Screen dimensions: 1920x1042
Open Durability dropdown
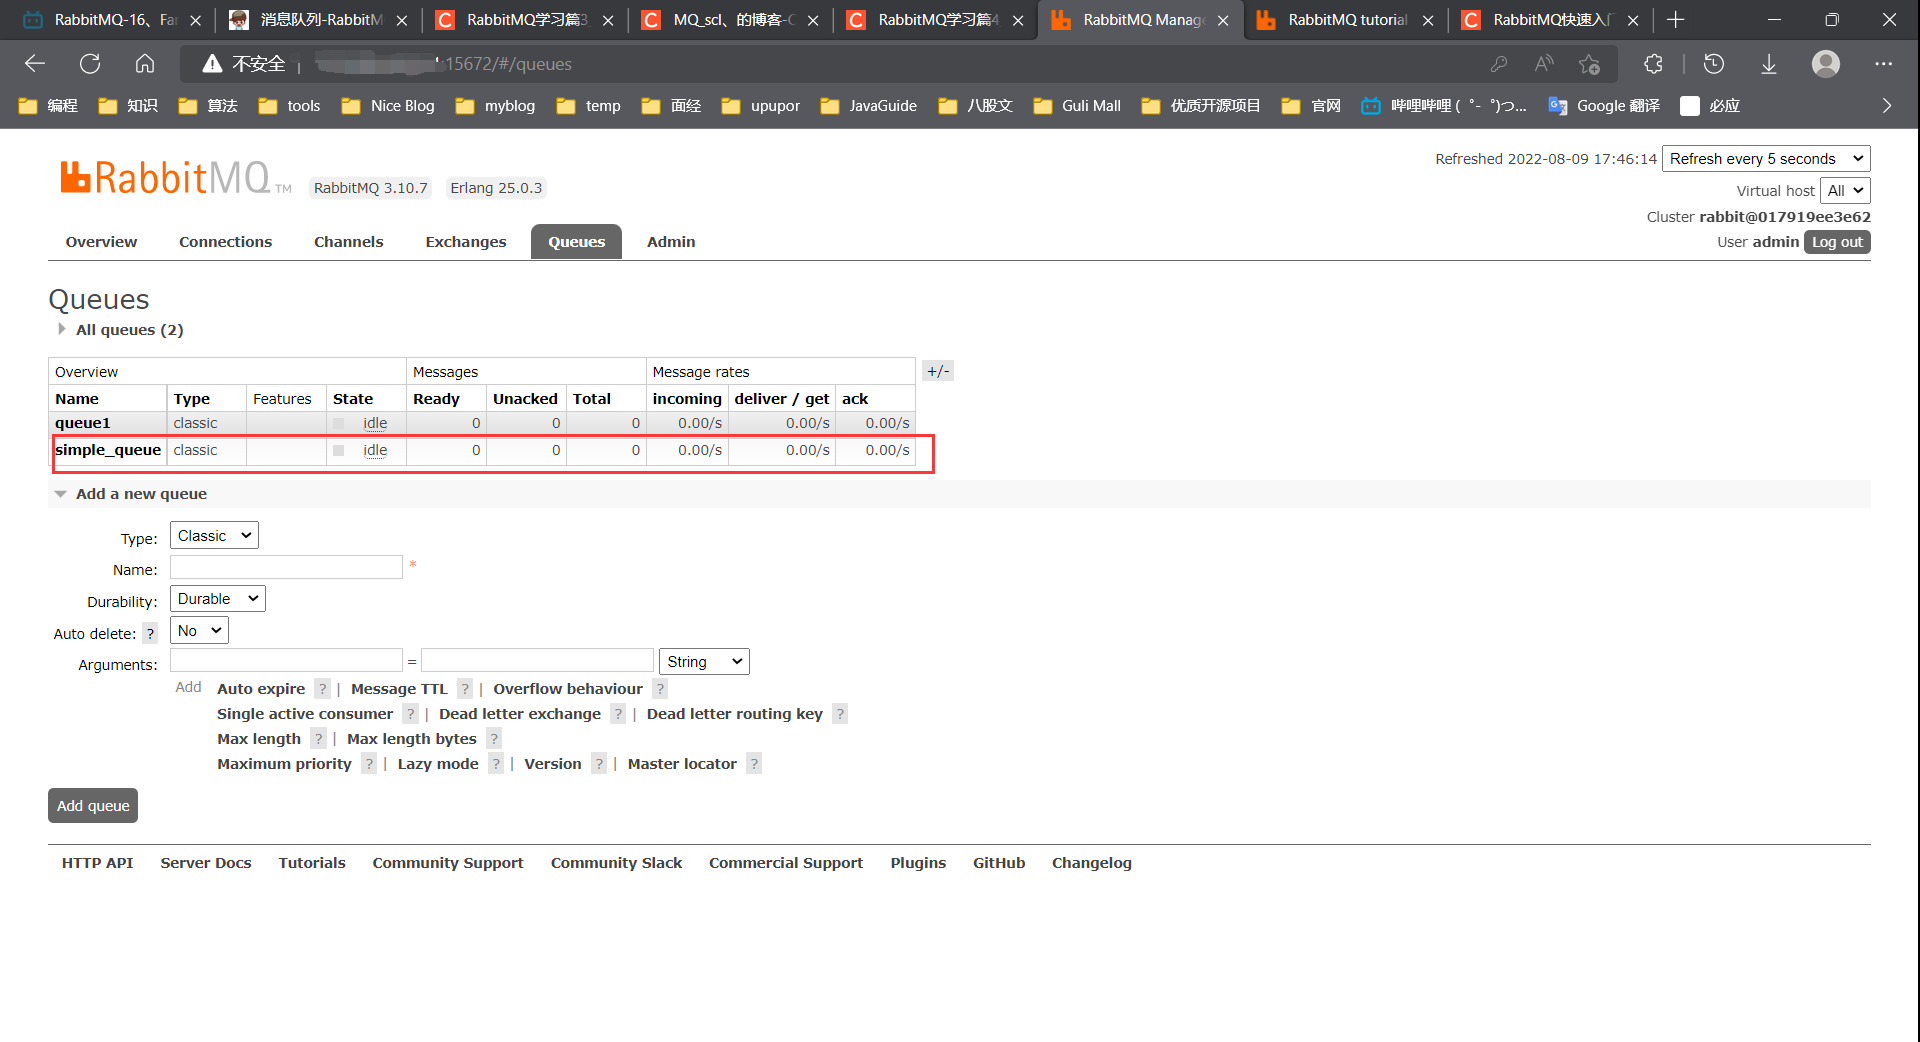218,599
